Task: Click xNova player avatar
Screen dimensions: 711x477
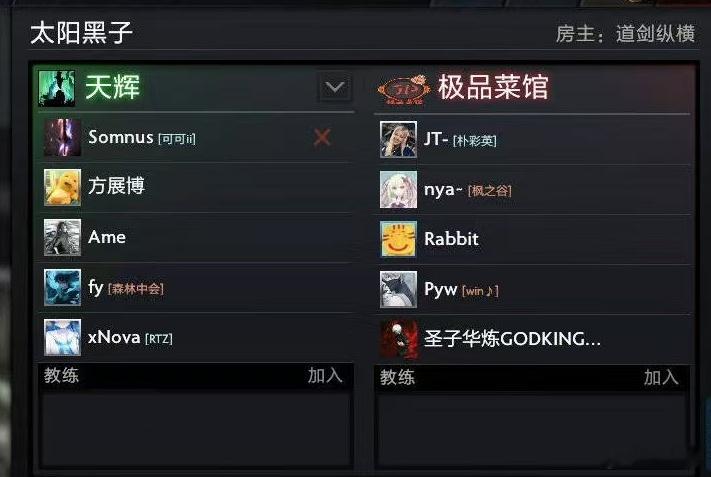Action: coord(63,337)
